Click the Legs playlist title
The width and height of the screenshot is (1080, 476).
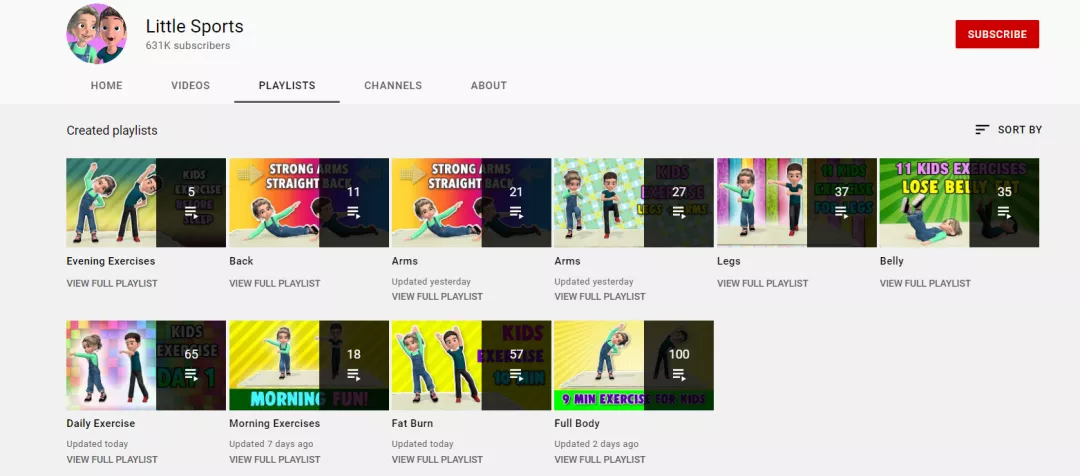coord(728,261)
